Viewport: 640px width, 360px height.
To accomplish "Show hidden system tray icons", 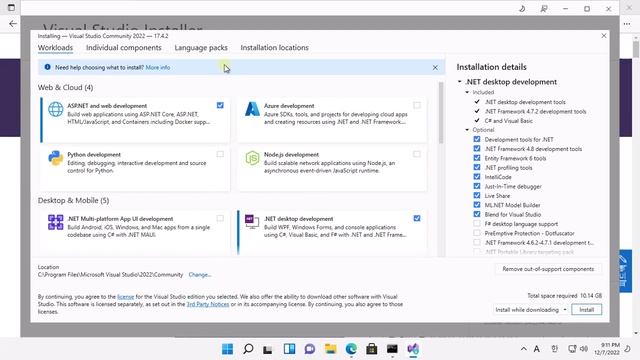I will point(524,349).
